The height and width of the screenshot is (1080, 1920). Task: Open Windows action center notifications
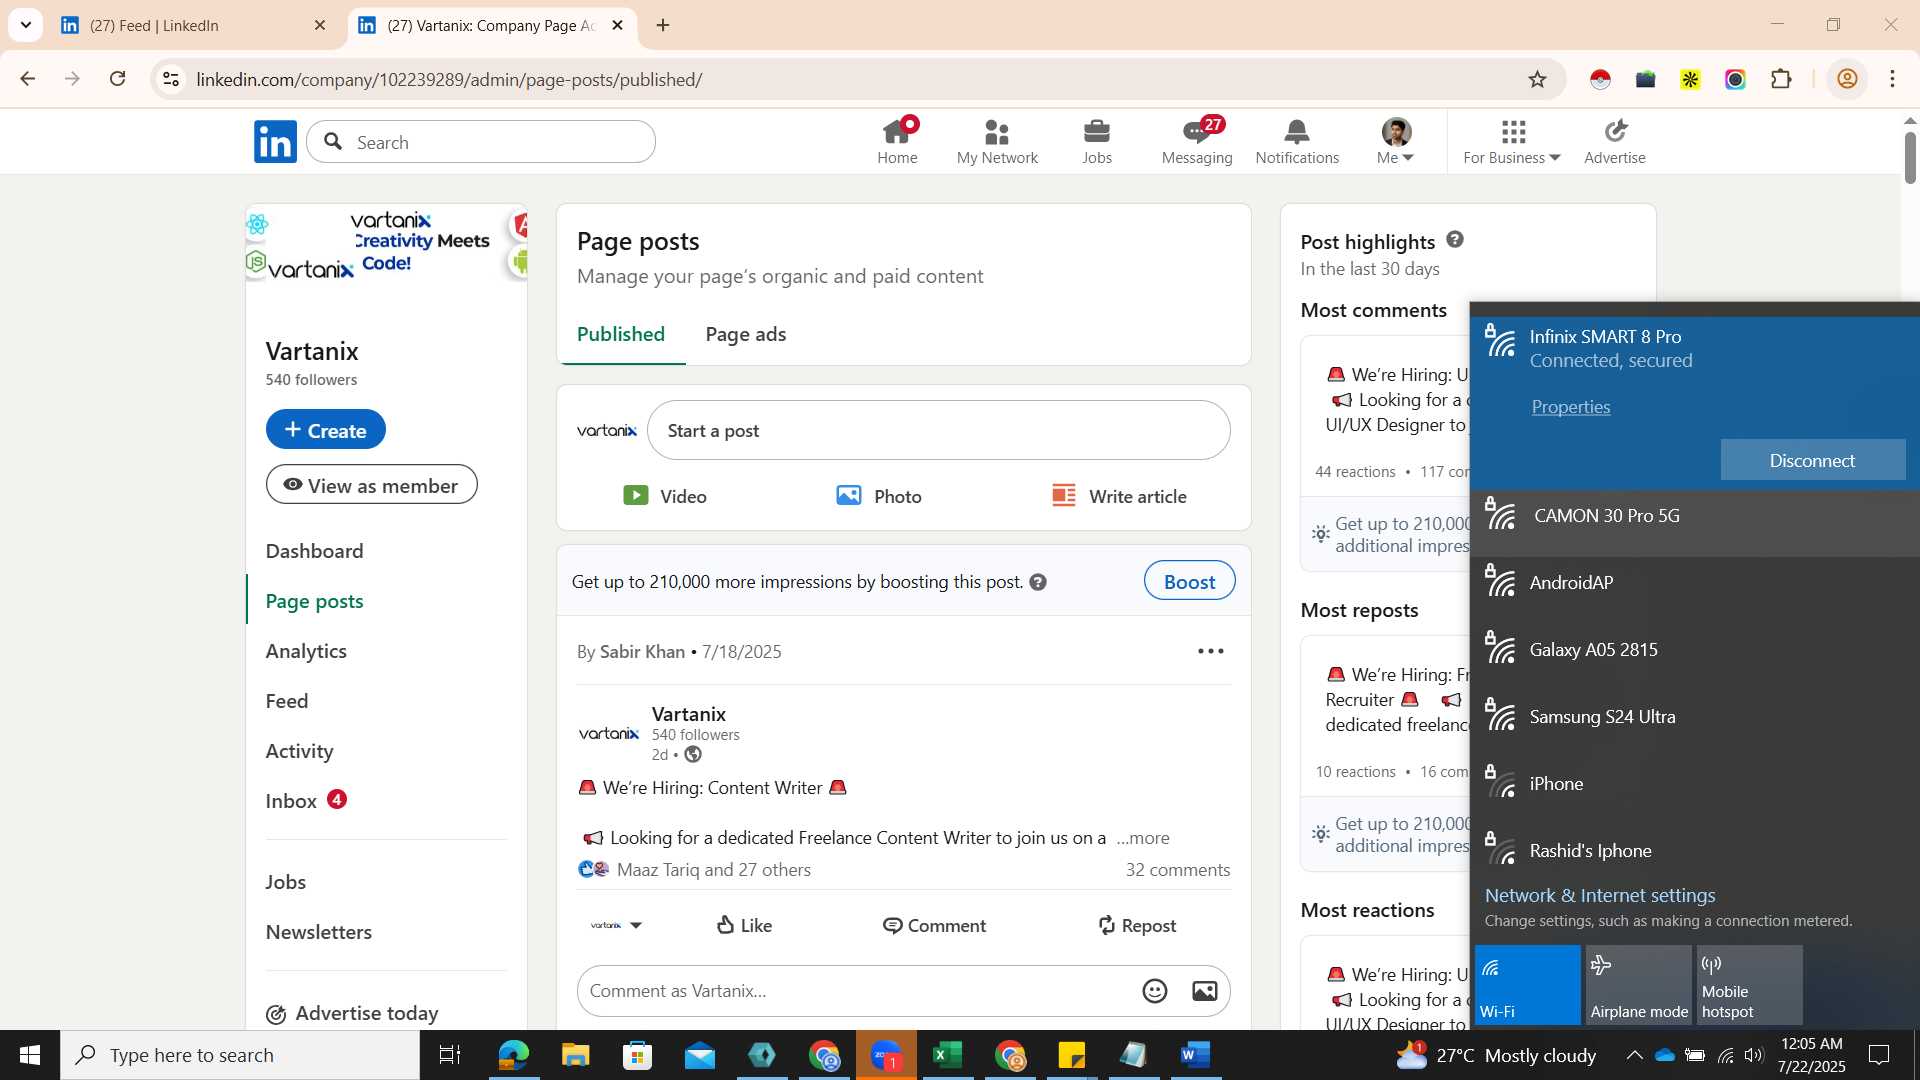1879,1055
